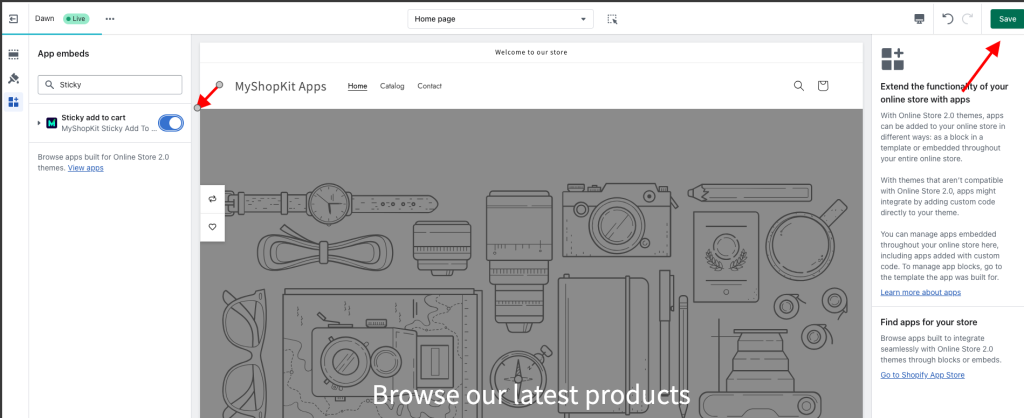Image resolution: width=1024 pixels, height=418 pixels.
Task: Click the Browse our latest products heading
Action: 531,395
